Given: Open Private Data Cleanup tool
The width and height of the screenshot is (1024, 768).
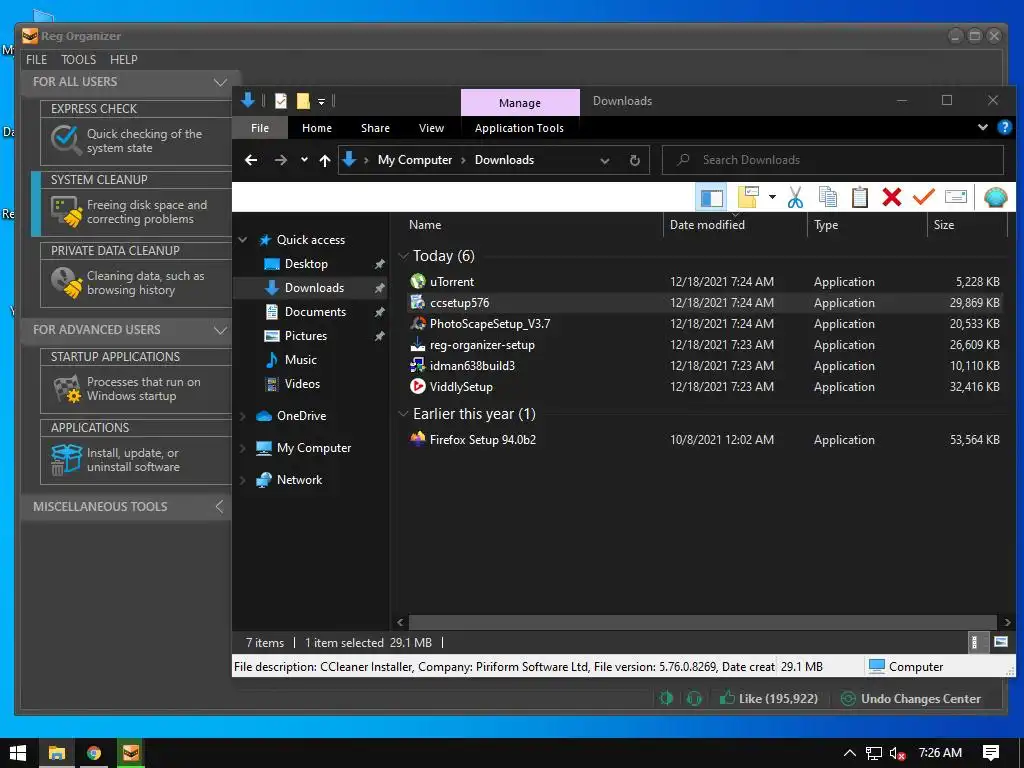Looking at the screenshot, I should 136,276.
